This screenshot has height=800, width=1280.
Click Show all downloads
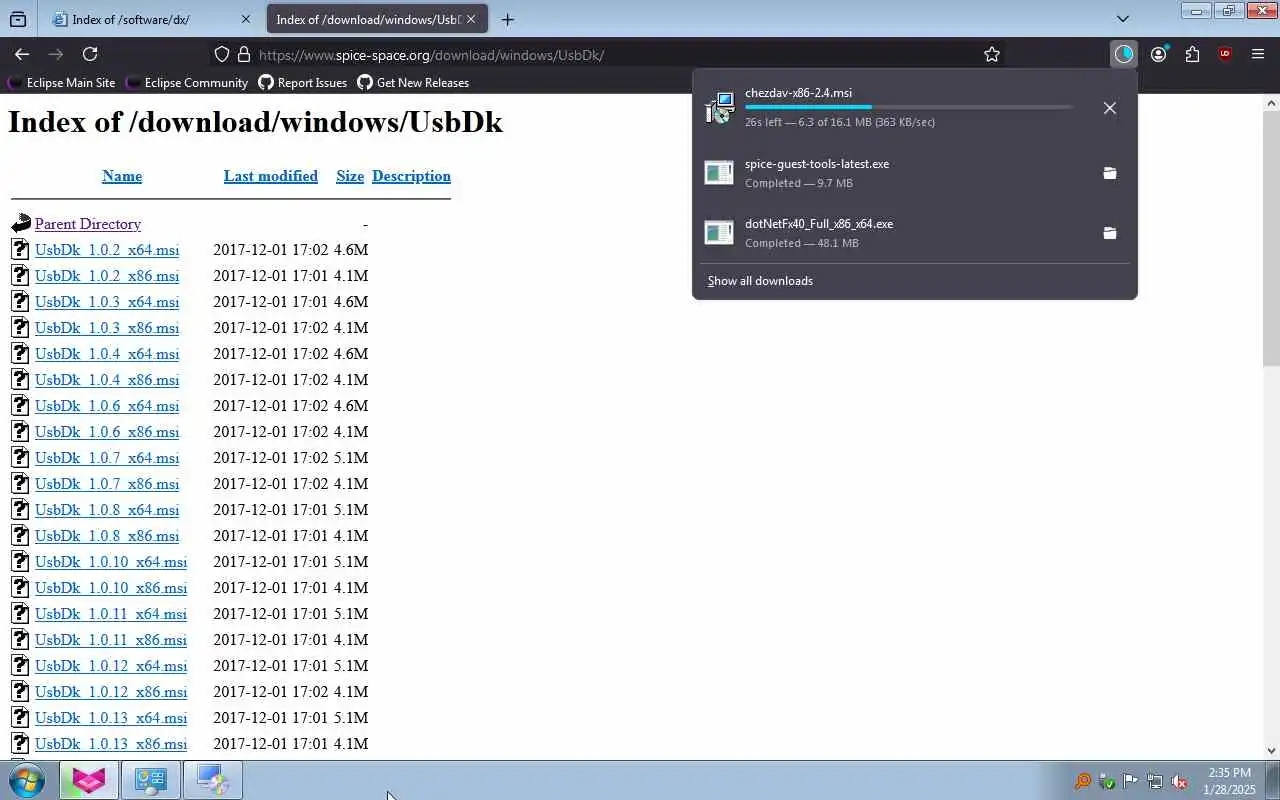[x=760, y=281]
